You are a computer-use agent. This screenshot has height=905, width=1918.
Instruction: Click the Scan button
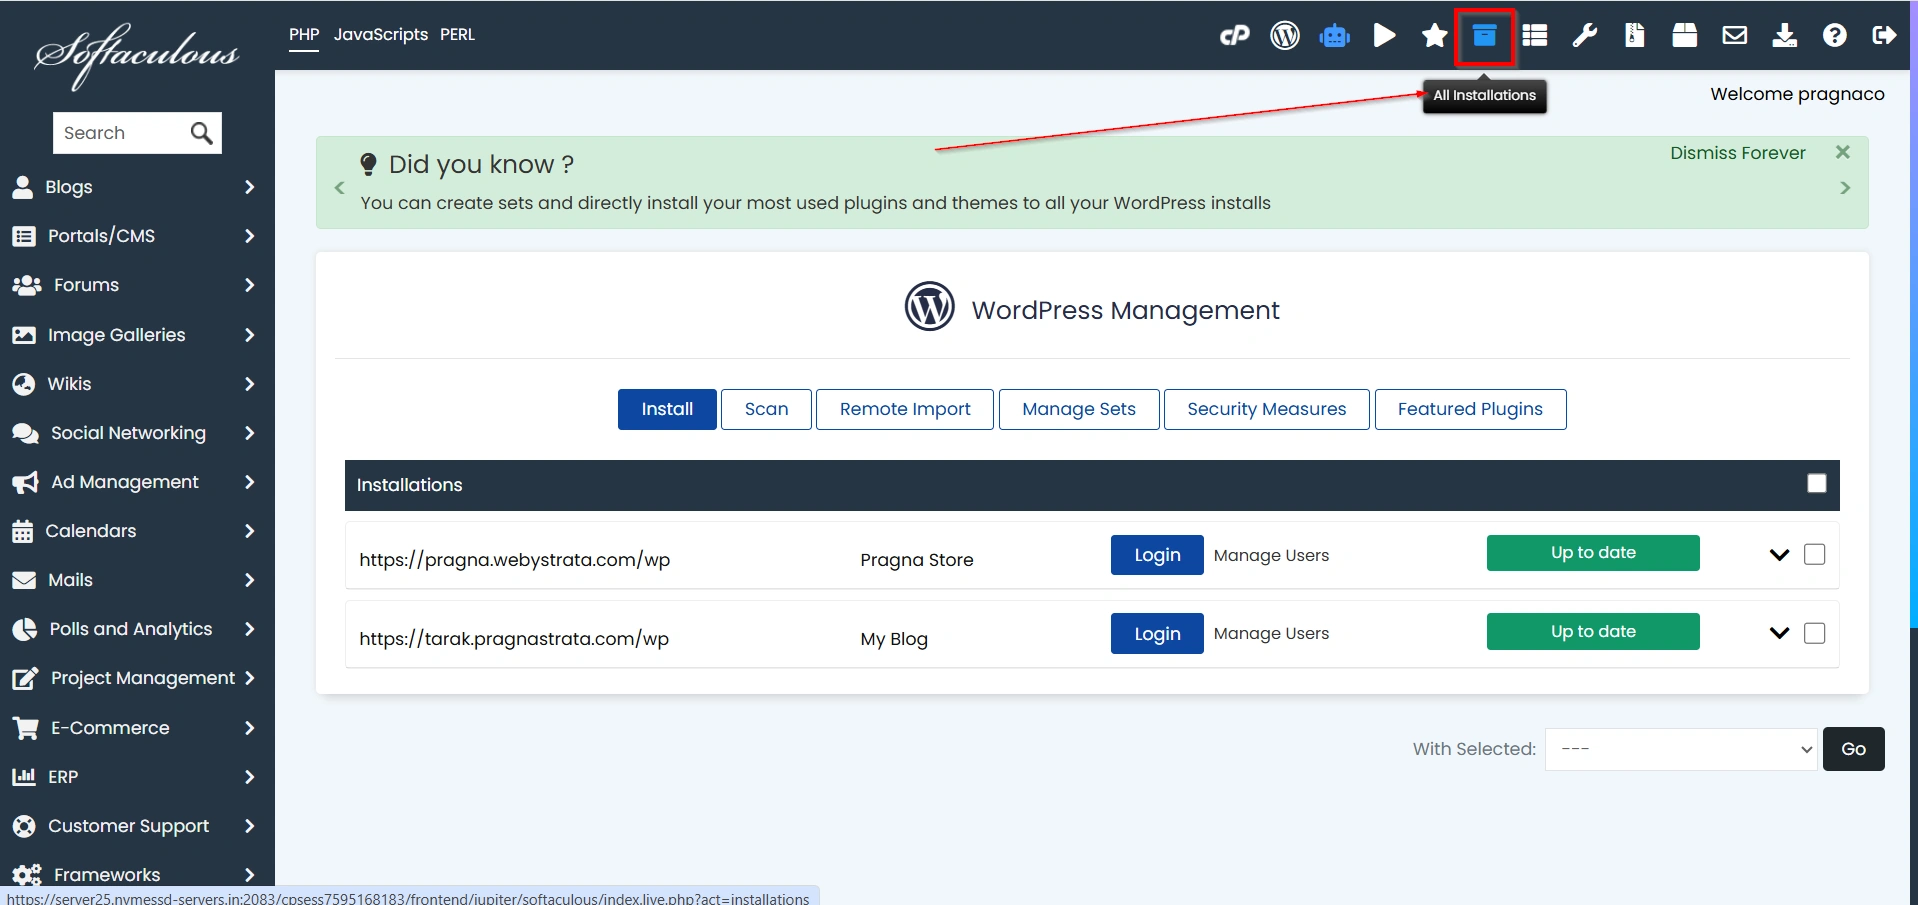766,409
